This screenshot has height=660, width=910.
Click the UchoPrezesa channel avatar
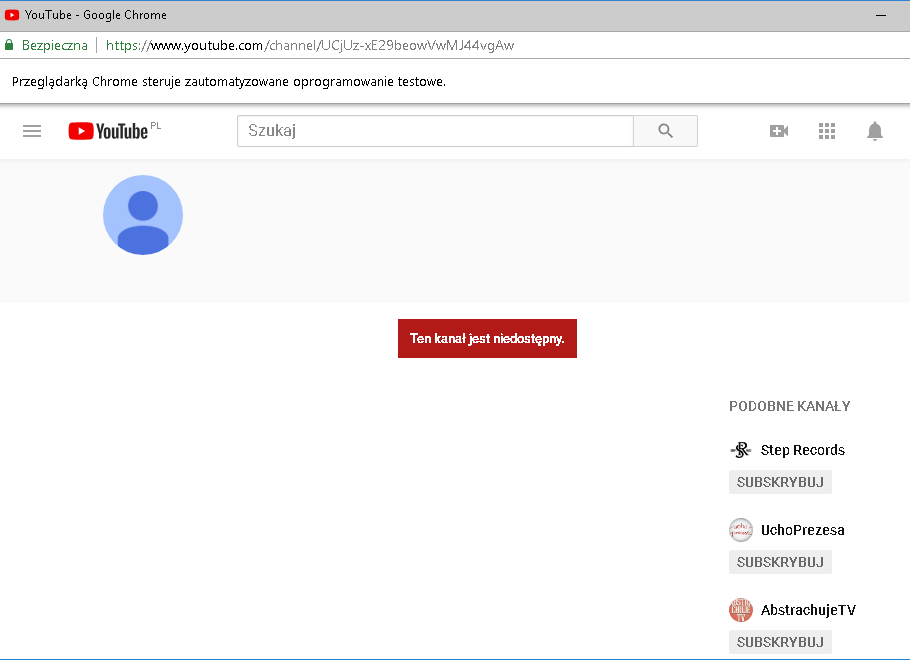741,530
